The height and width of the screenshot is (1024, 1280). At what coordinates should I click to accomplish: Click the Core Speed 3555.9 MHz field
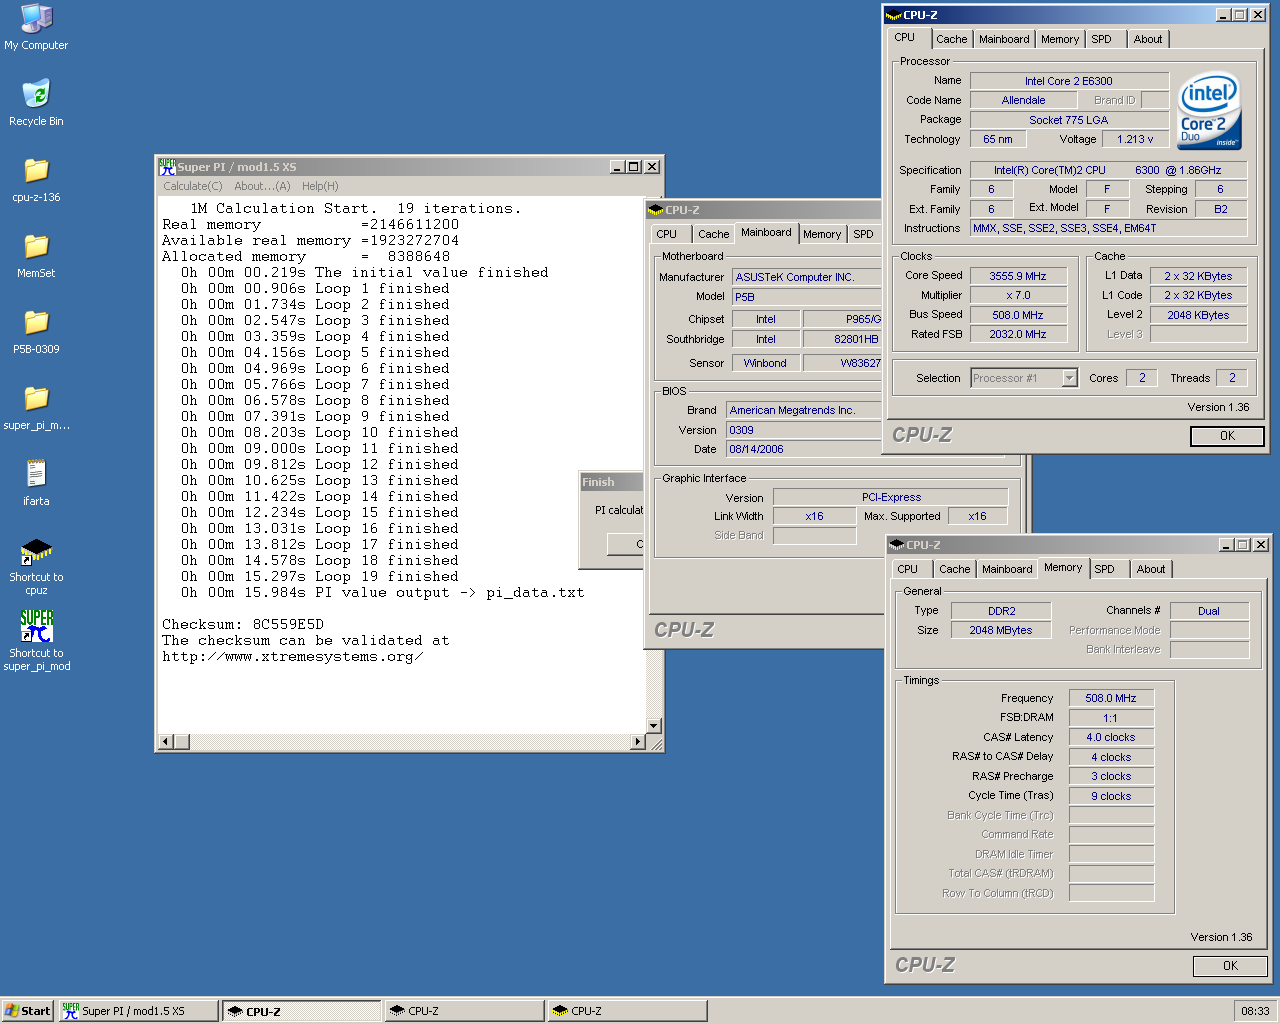click(1018, 276)
